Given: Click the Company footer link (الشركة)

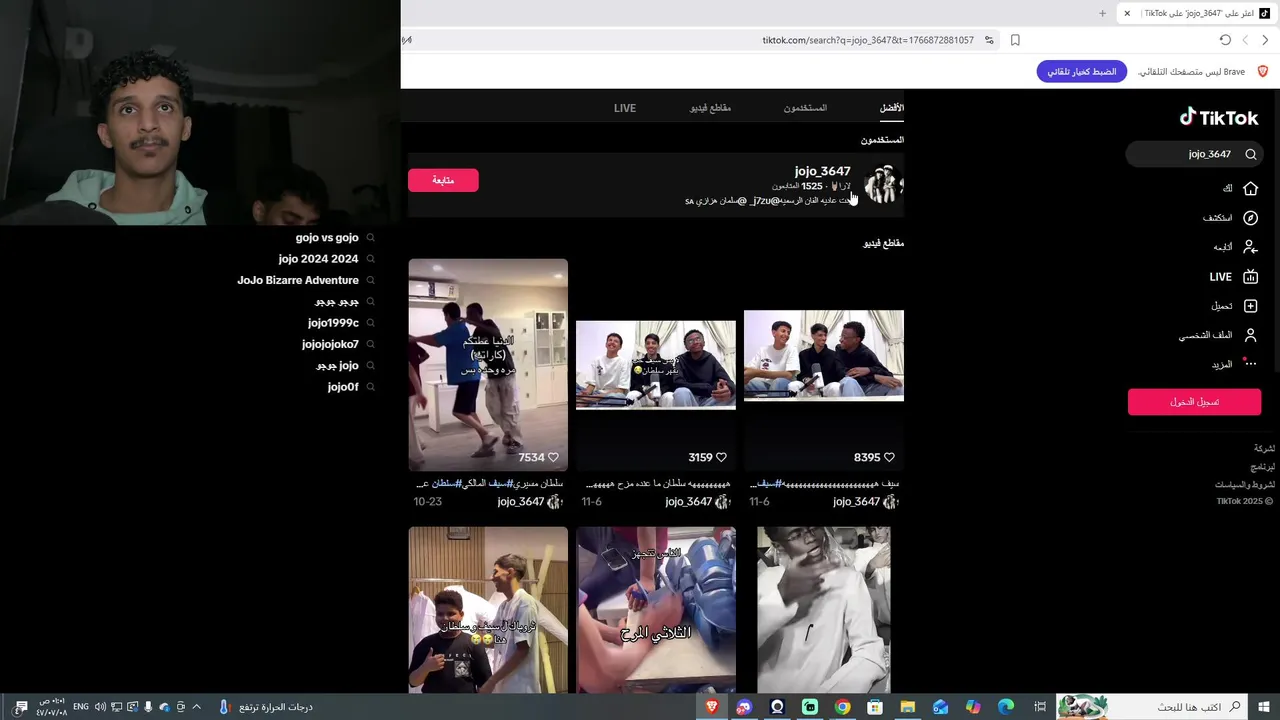Looking at the screenshot, I should point(1265,448).
